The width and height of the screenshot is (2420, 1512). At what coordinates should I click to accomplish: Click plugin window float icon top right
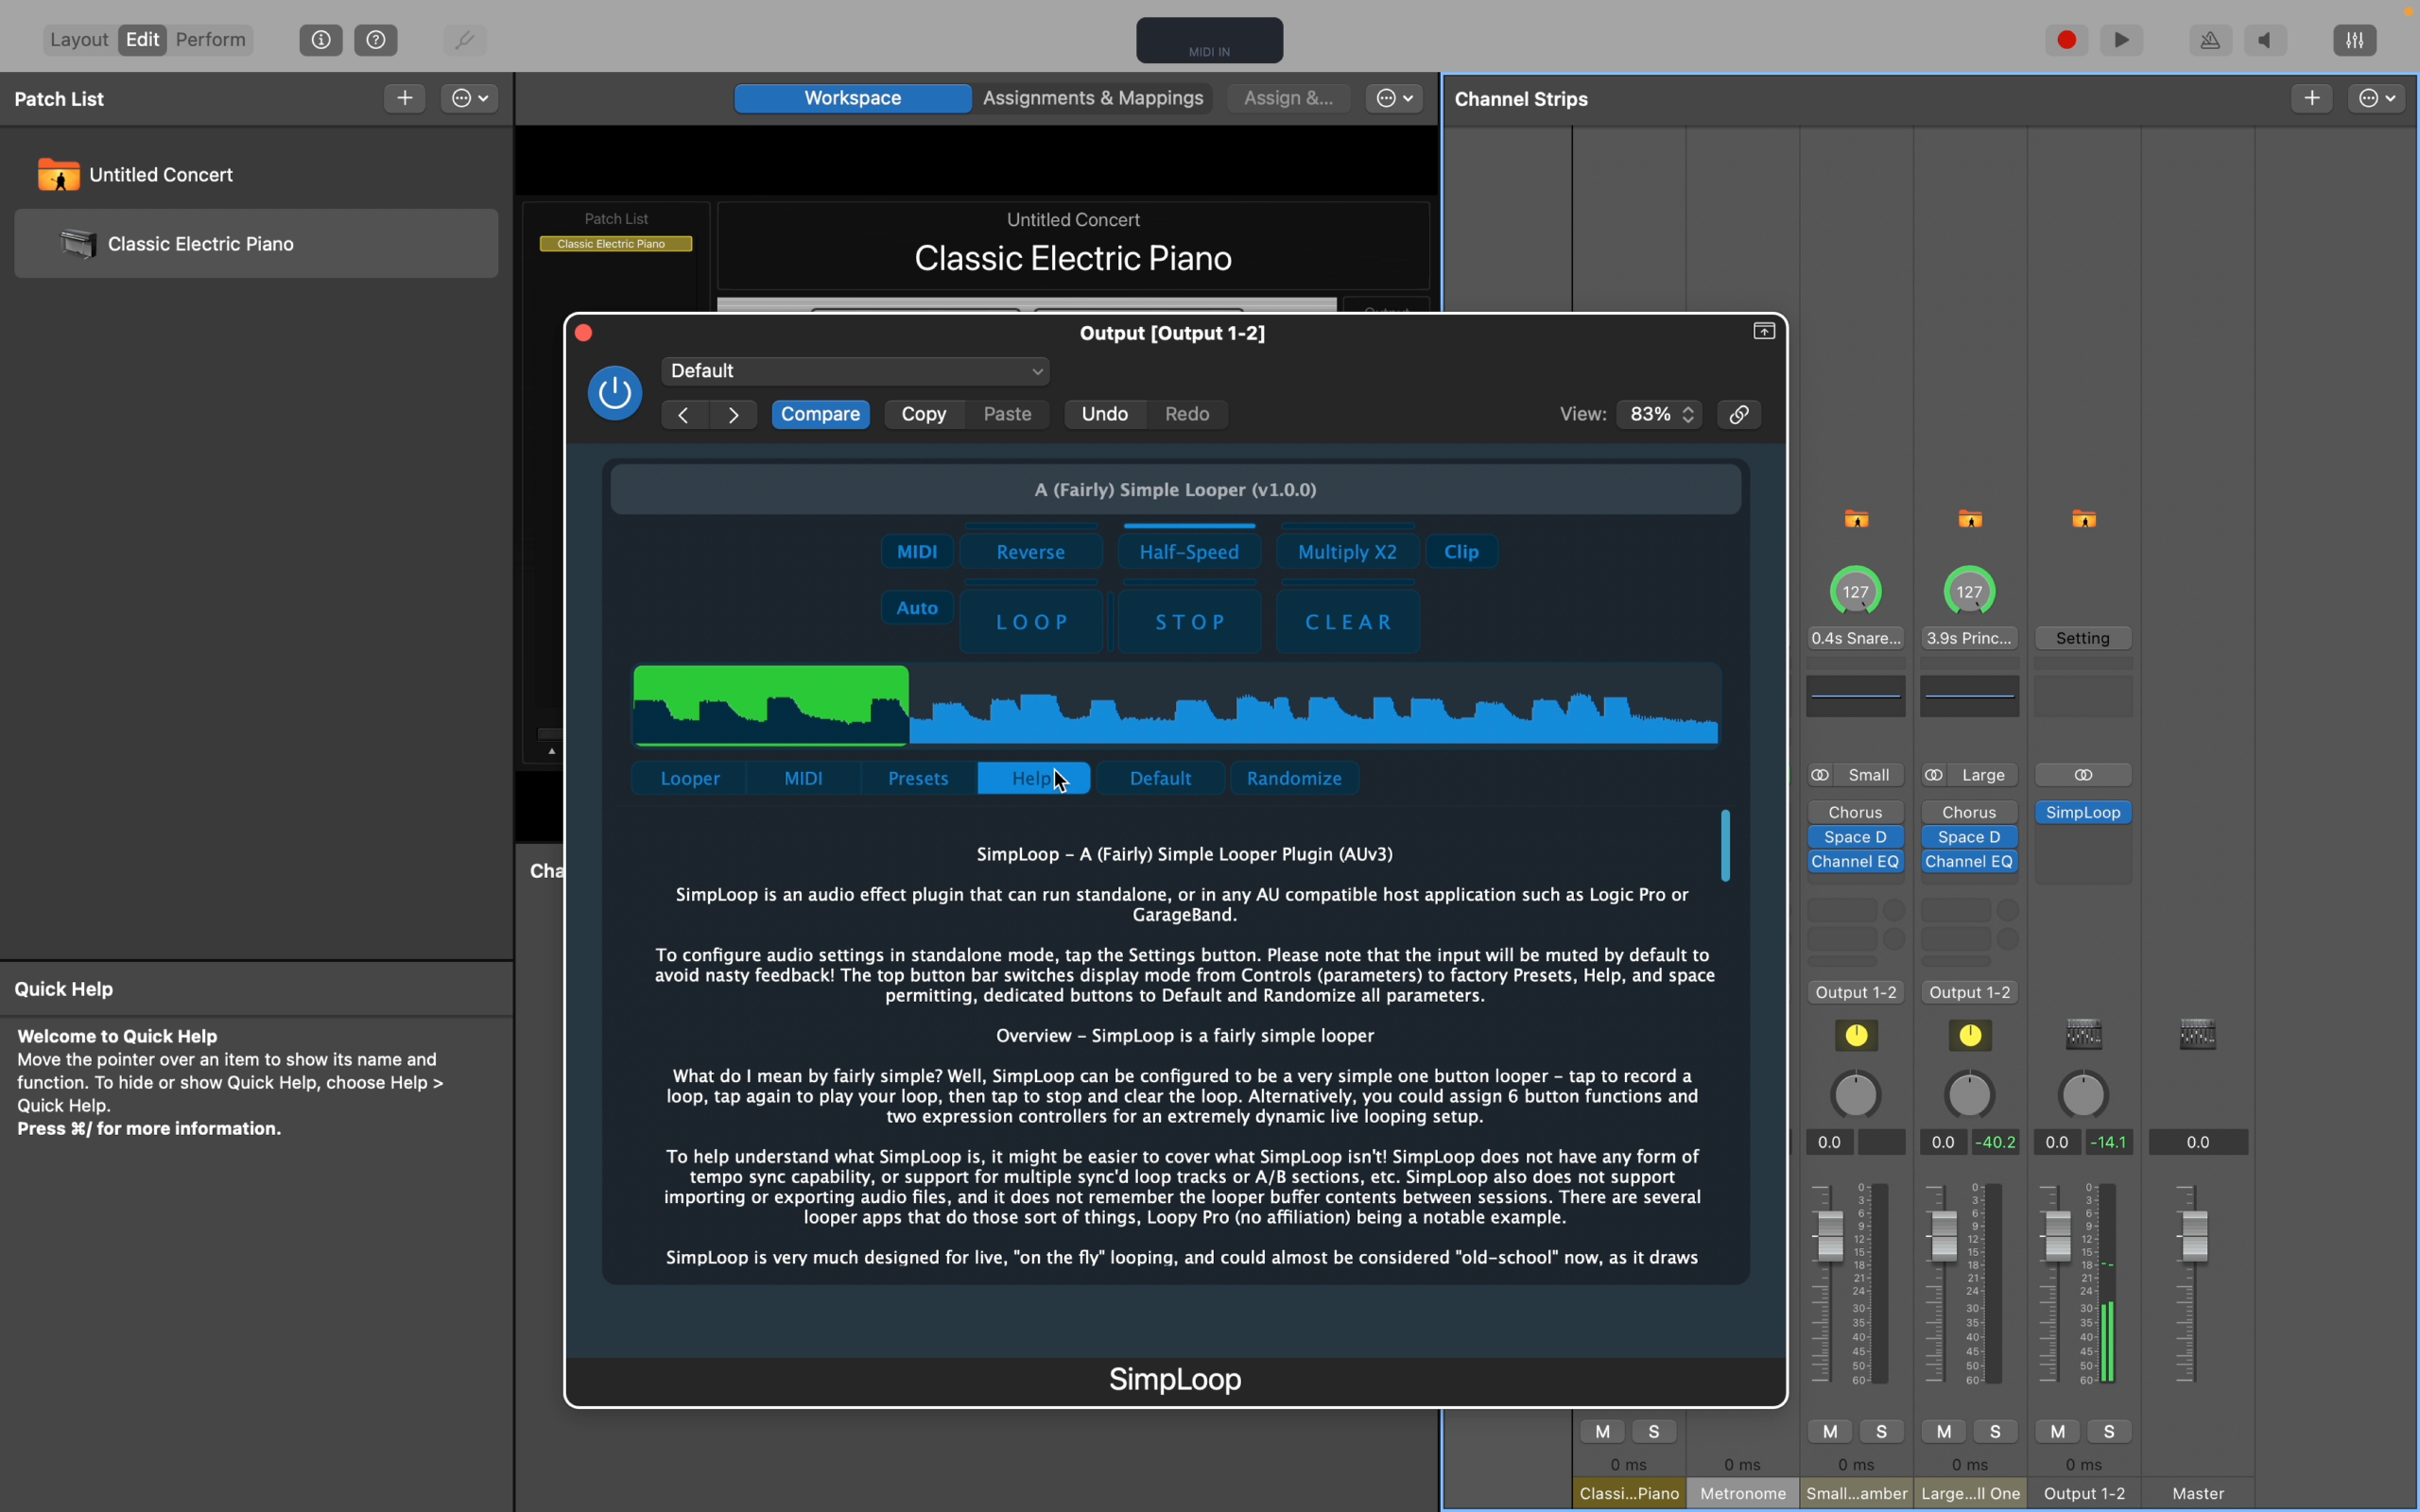coord(1764,331)
